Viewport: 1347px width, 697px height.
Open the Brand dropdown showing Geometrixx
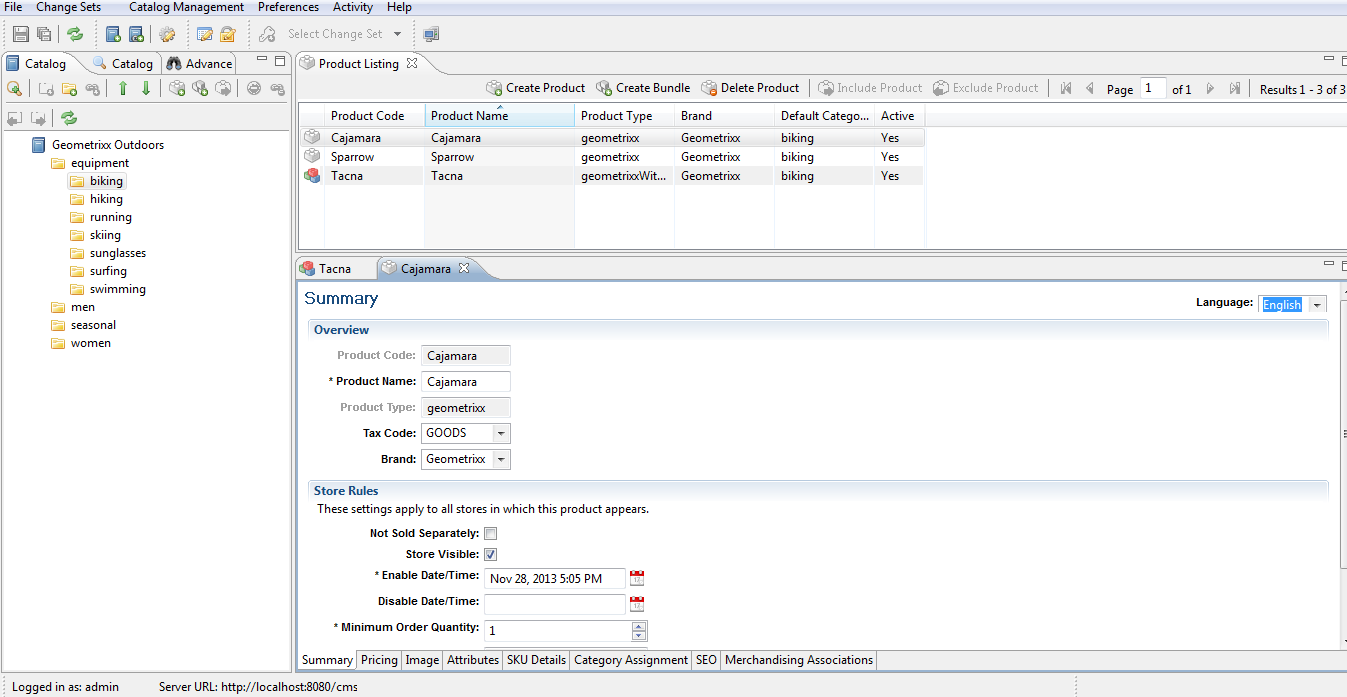pyautogui.click(x=502, y=460)
